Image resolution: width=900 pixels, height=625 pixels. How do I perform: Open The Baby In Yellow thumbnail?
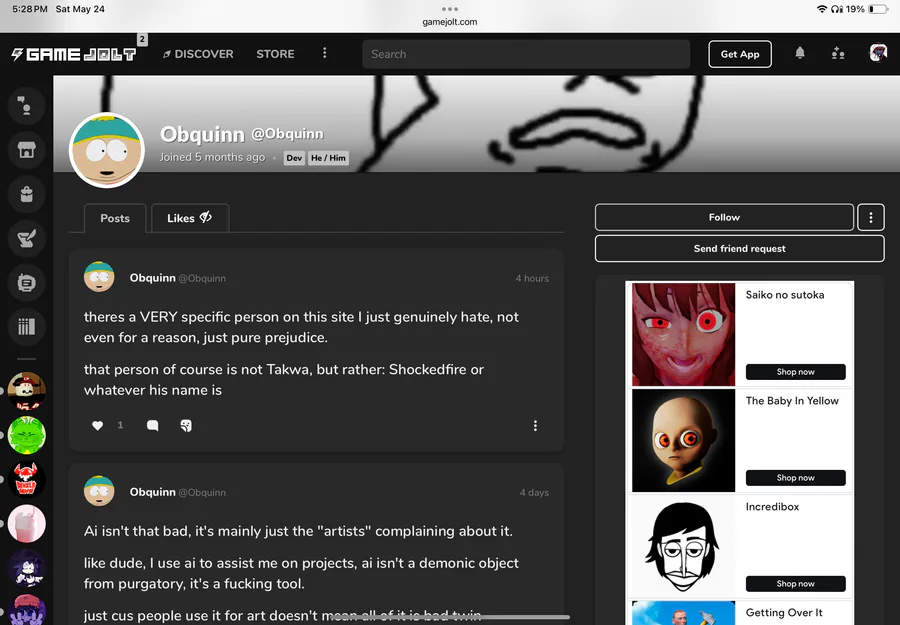[x=683, y=440]
